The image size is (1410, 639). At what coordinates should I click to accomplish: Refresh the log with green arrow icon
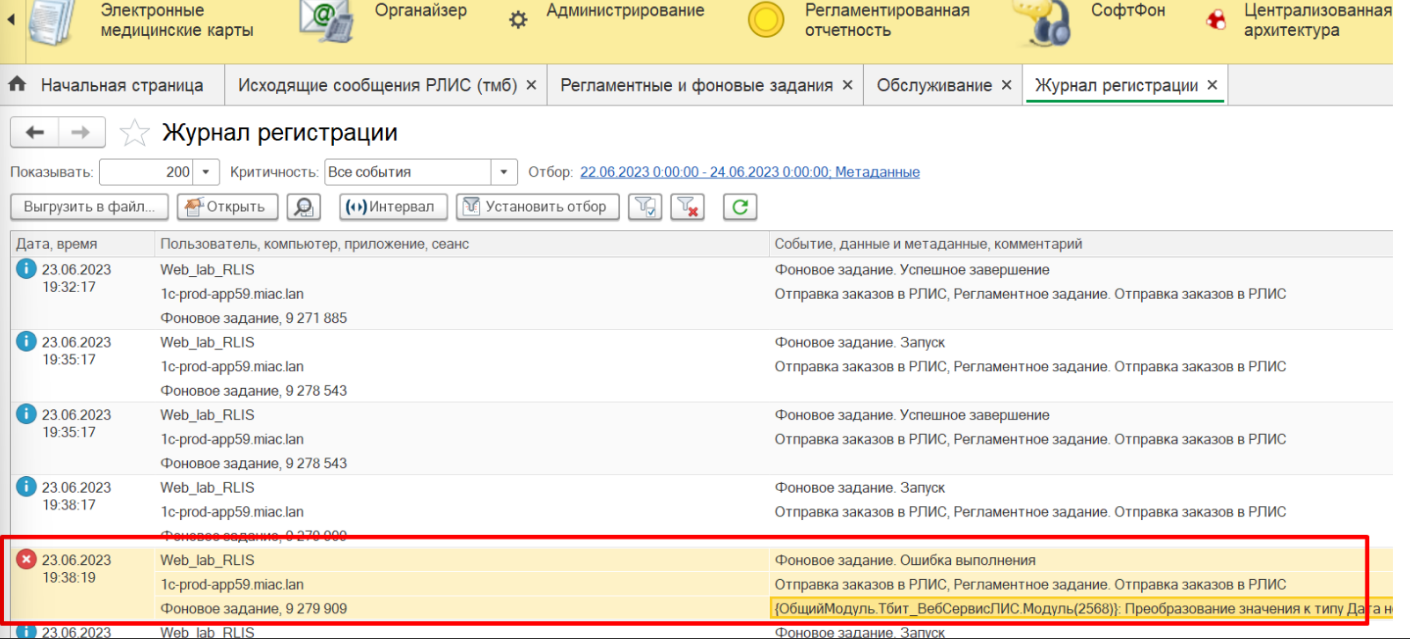739,207
